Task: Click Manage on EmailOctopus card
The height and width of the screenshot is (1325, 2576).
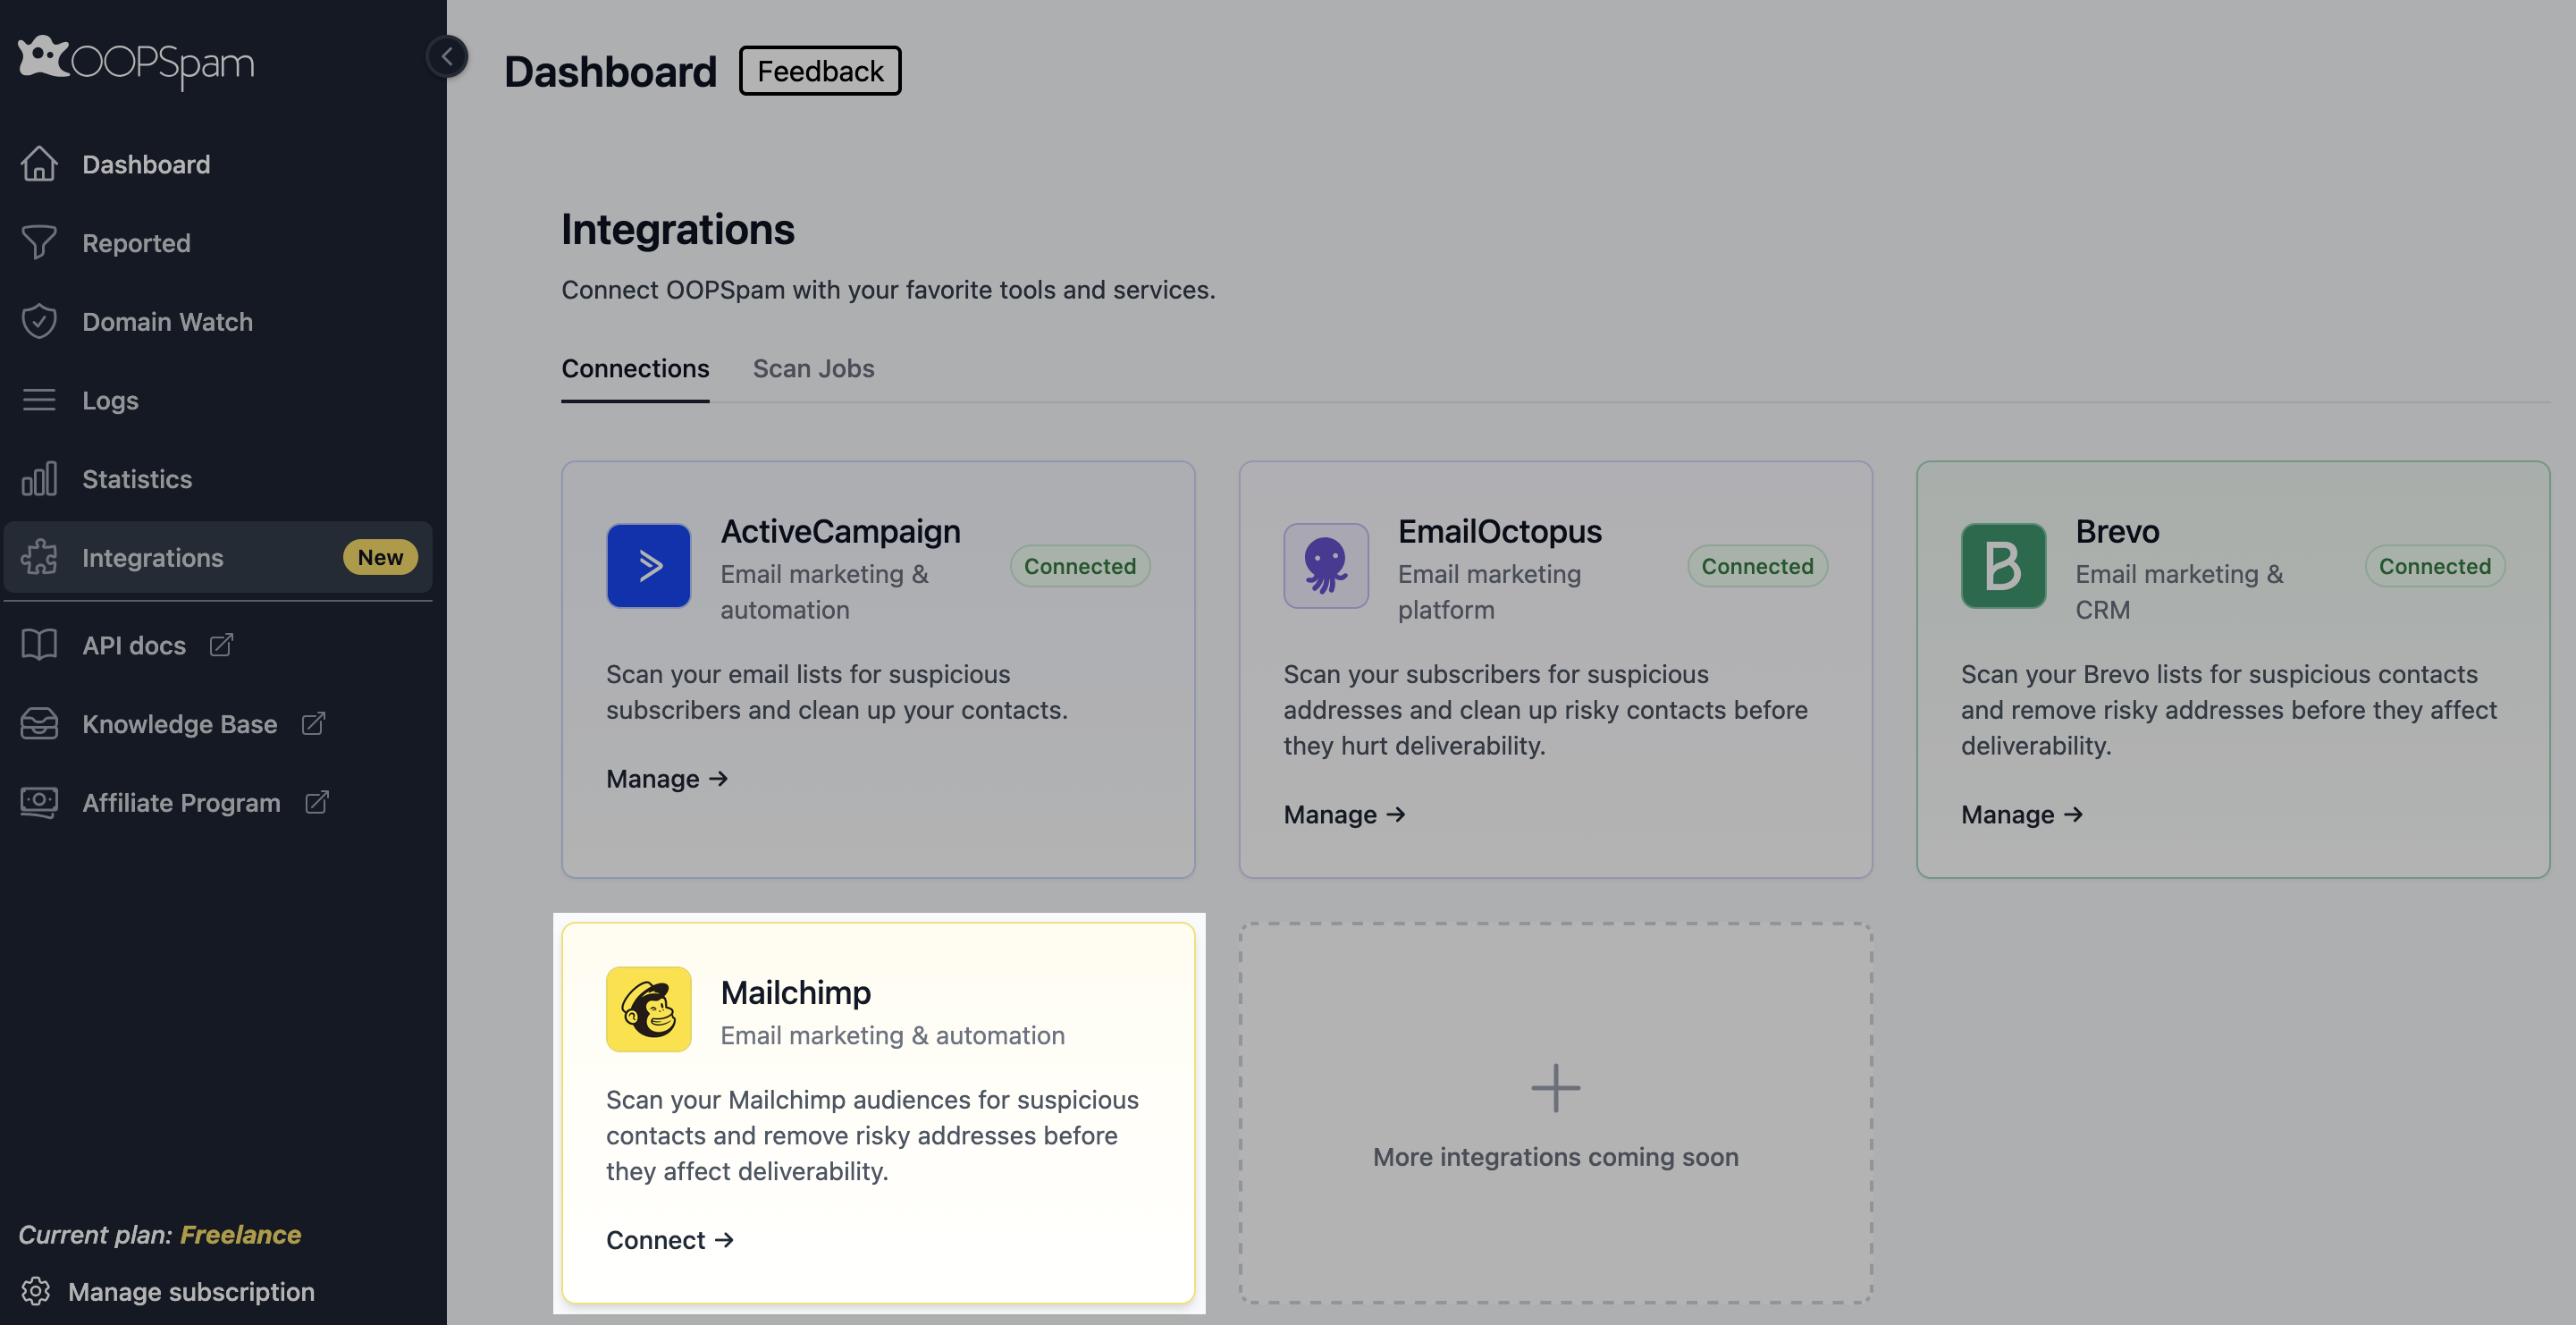Action: pyautogui.click(x=1344, y=814)
